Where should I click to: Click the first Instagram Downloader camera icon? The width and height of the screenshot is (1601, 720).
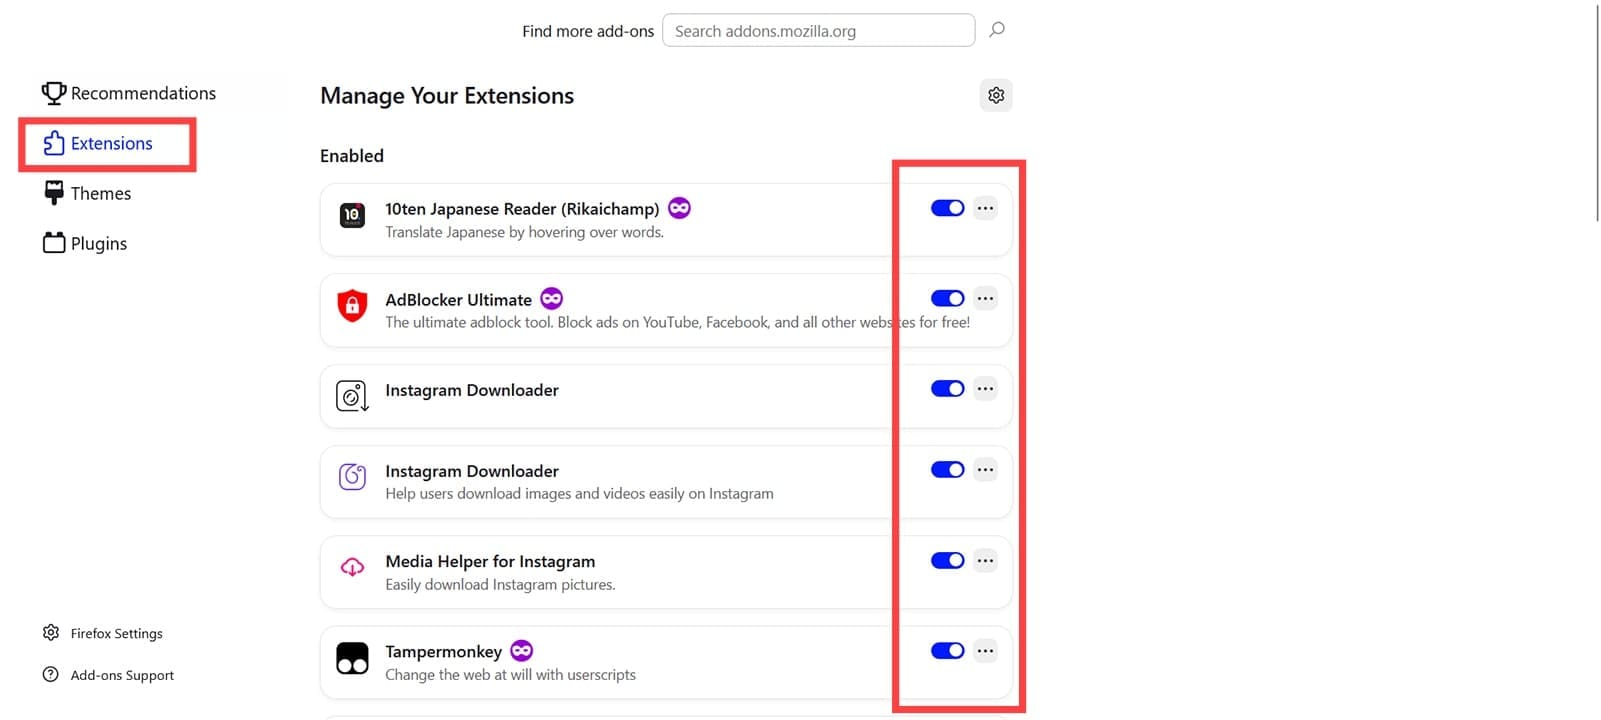tap(352, 396)
